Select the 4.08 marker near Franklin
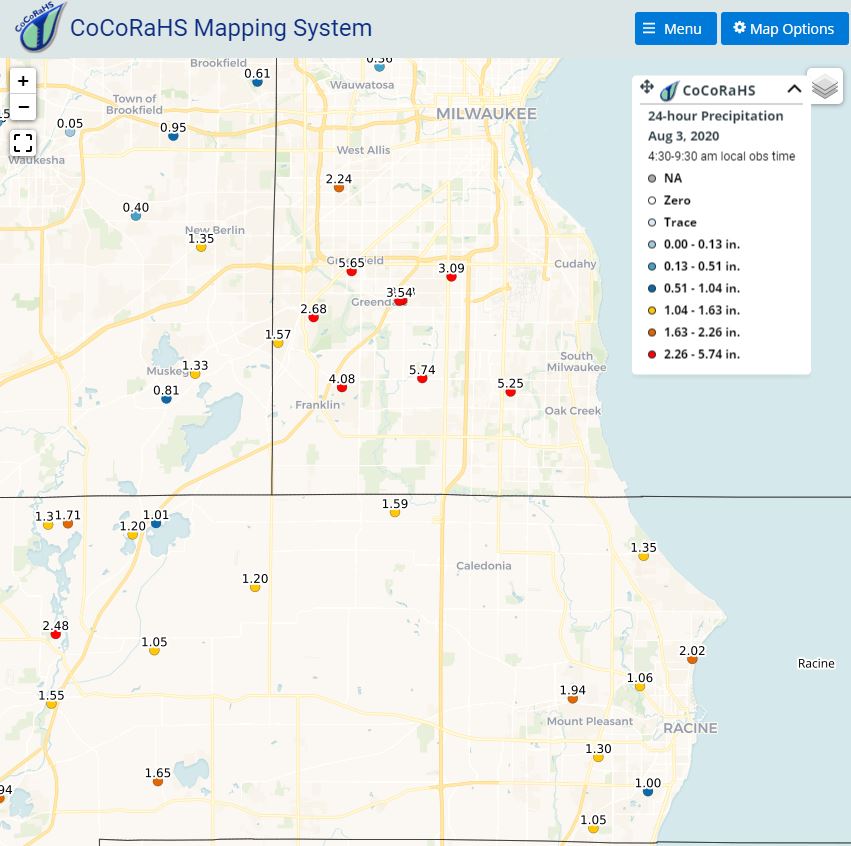The image size is (851, 846). 341,388
